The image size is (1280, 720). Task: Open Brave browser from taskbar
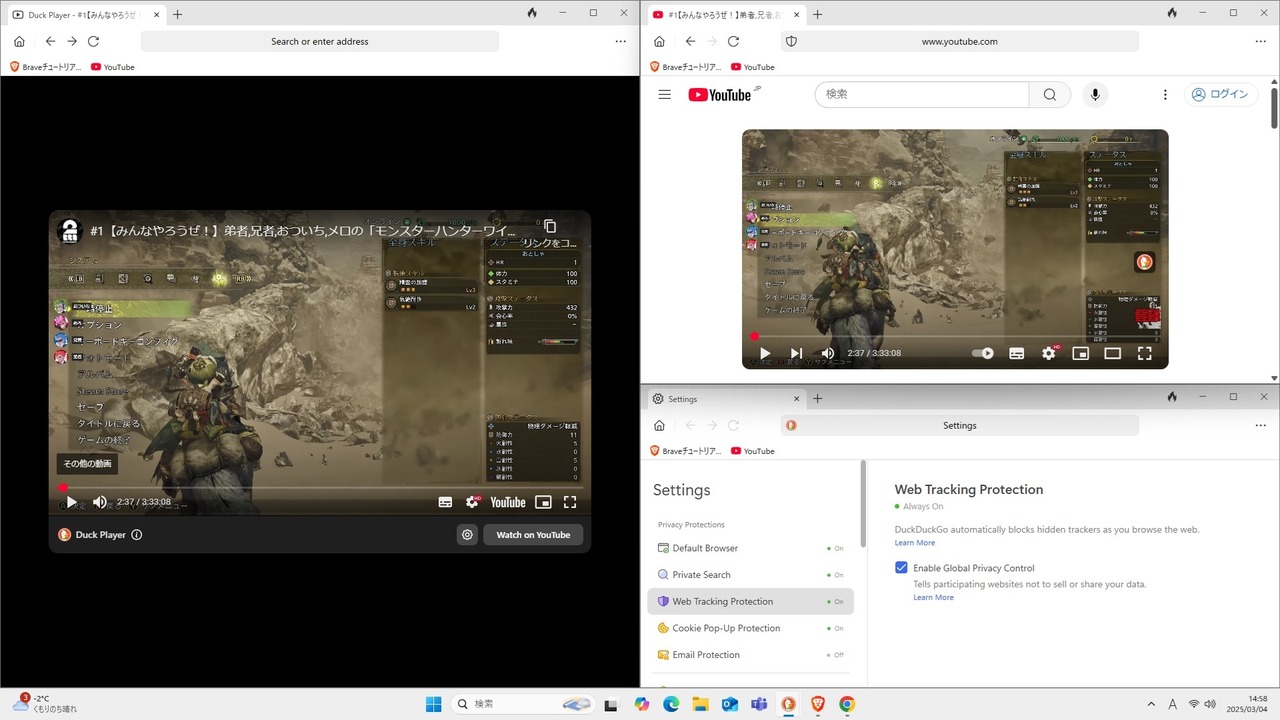(817, 704)
